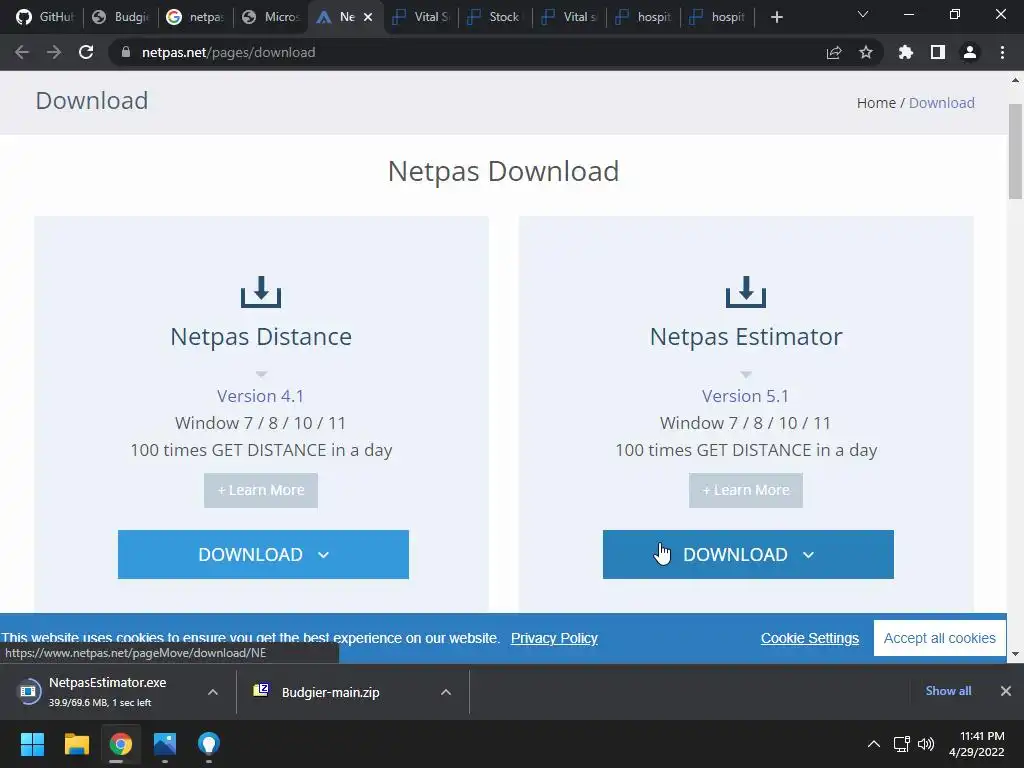Viewport: 1024px width, 768px height.
Task: Click the Netpas Distance download icon
Action: click(x=261, y=291)
